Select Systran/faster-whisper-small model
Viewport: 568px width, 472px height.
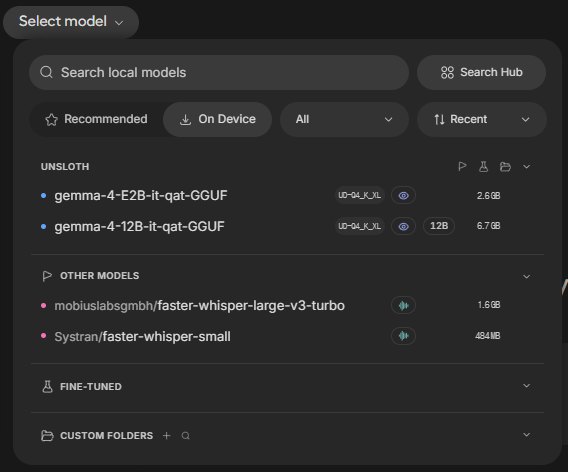click(x=142, y=337)
